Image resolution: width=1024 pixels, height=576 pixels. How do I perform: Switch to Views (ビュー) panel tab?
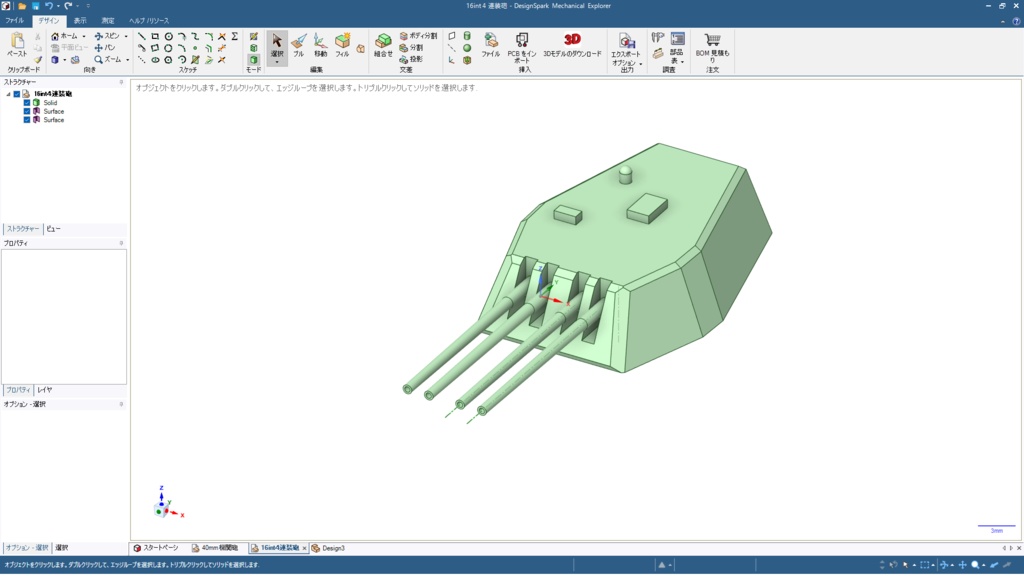(54, 229)
